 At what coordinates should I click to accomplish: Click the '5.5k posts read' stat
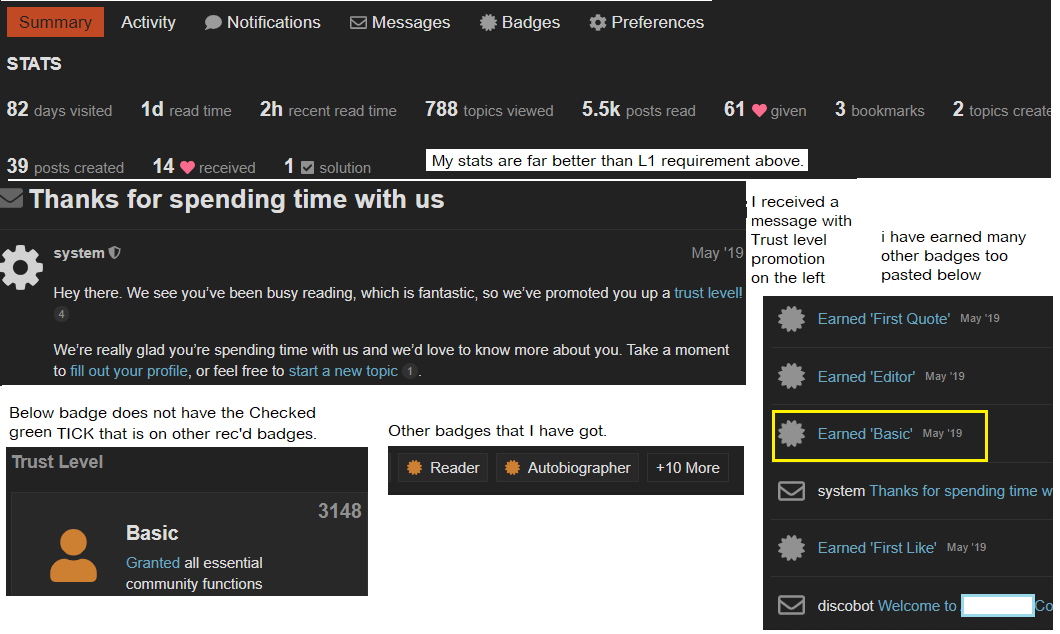pyautogui.click(x=639, y=109)
